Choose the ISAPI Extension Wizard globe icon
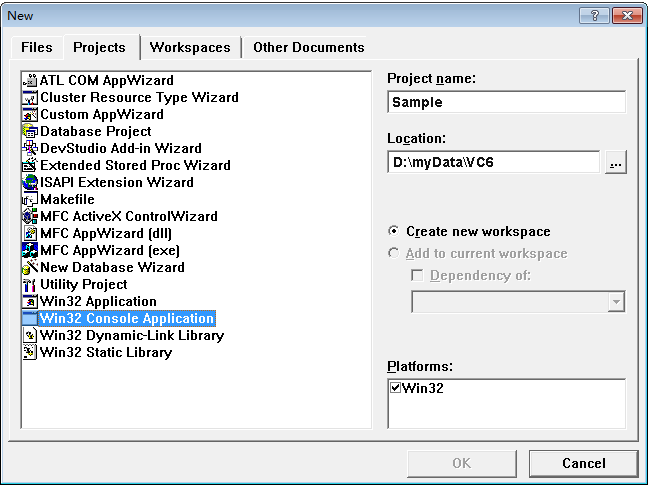The image size is (648, 487). [x=30, y=182]
